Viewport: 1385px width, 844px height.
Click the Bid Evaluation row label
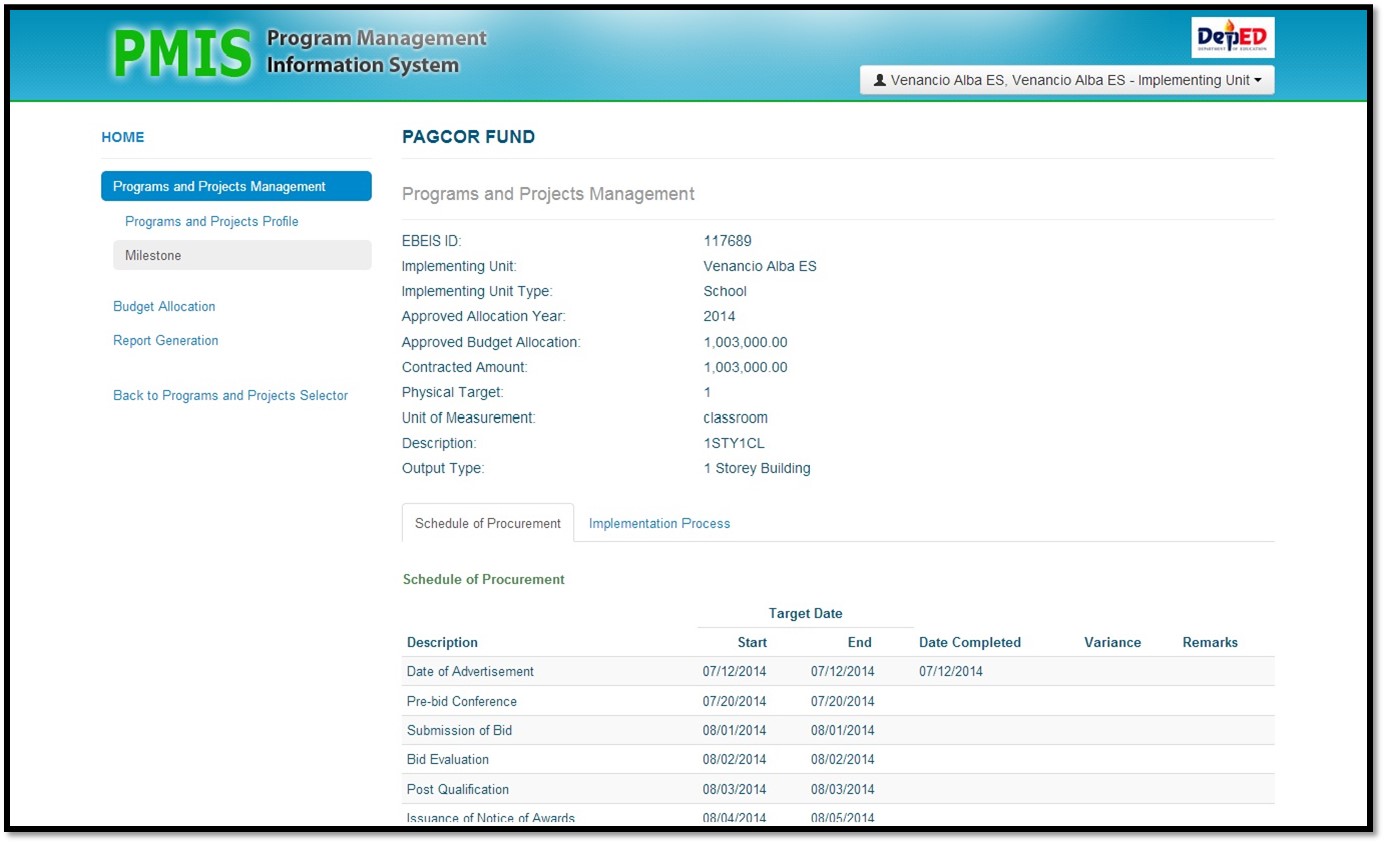(448, 759)
